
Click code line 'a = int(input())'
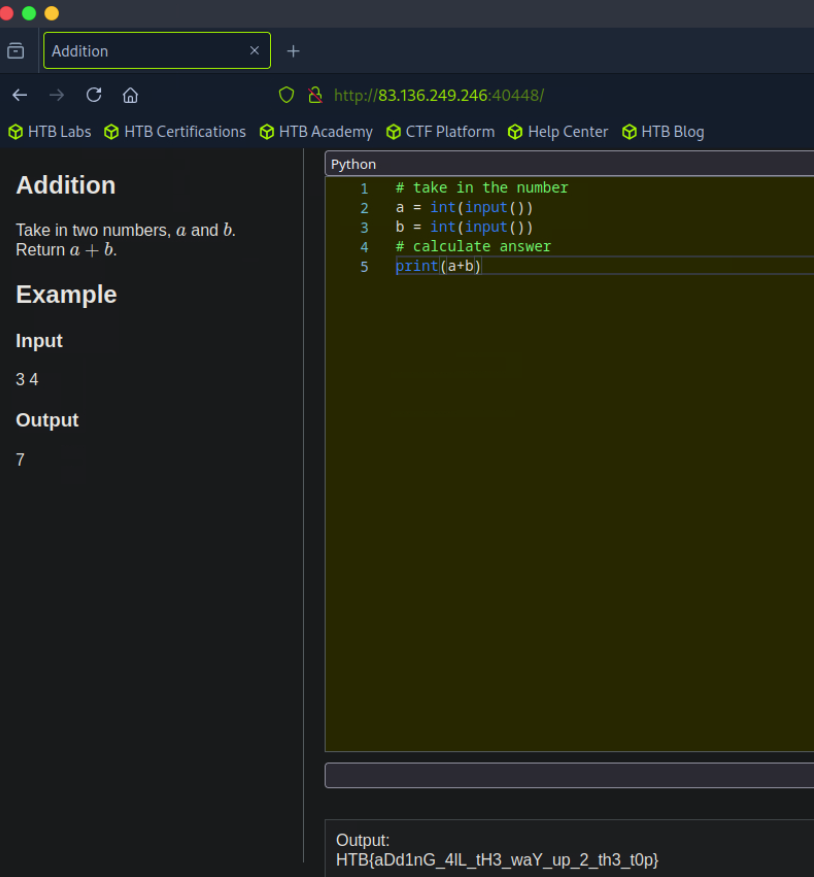[x=464, y=208]
